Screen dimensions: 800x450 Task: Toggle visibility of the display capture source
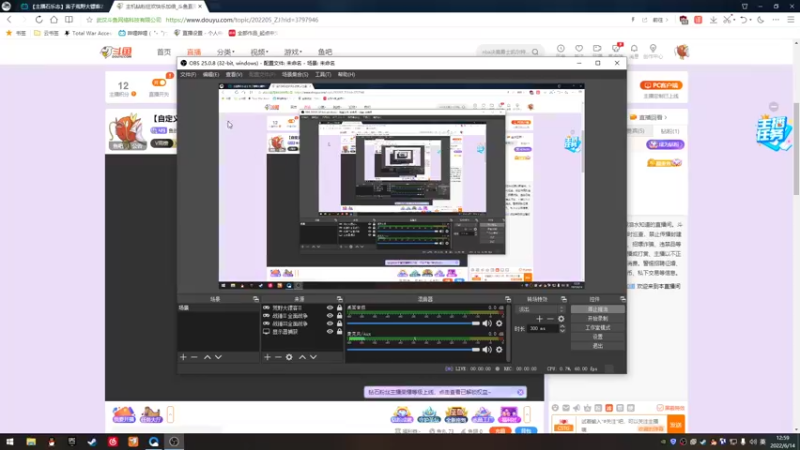[x=330, y=332]
